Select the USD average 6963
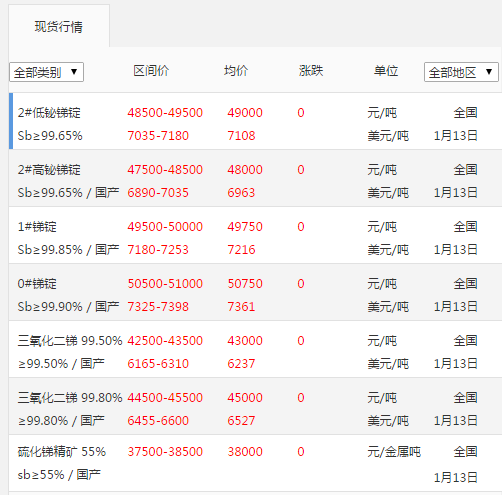Viewport: 502px width, 495px height. click(x=241, y=193)
